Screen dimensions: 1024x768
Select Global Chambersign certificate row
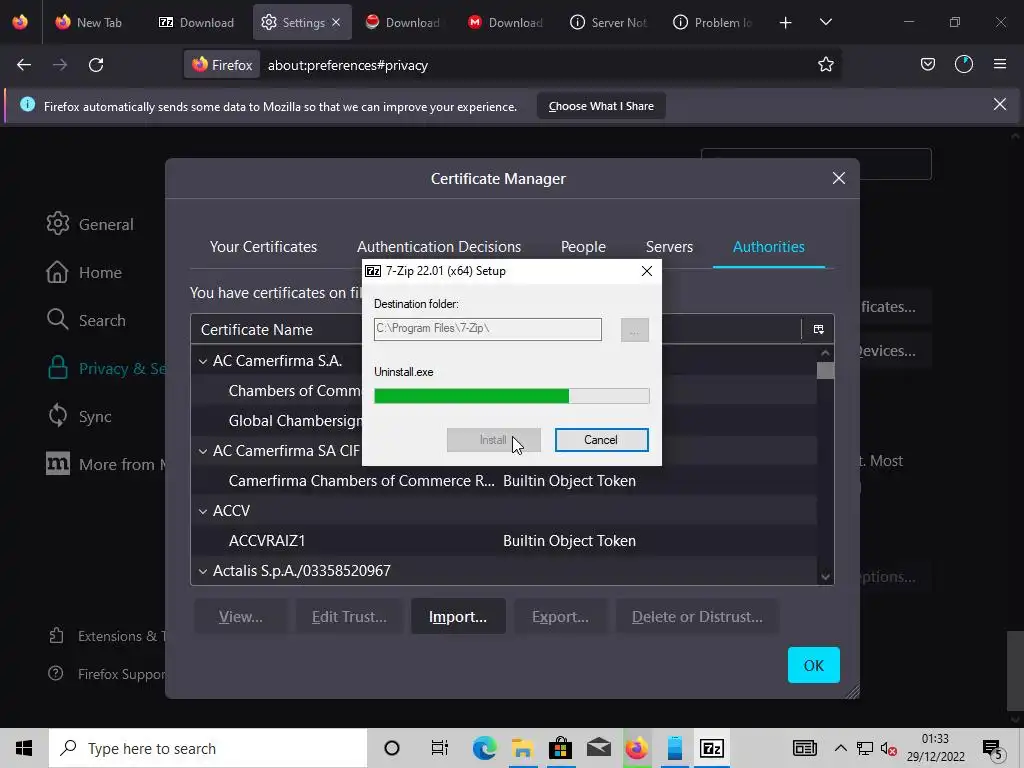pyautogui.click(x=277, y=421)
